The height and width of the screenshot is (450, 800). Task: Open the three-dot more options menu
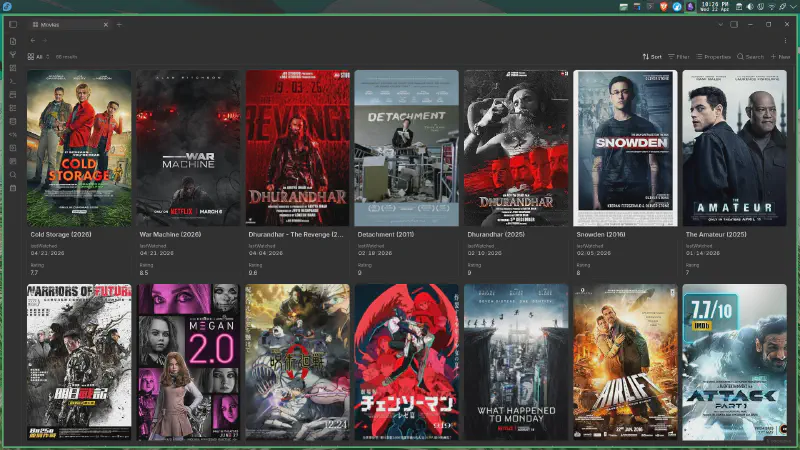[785, 40]
